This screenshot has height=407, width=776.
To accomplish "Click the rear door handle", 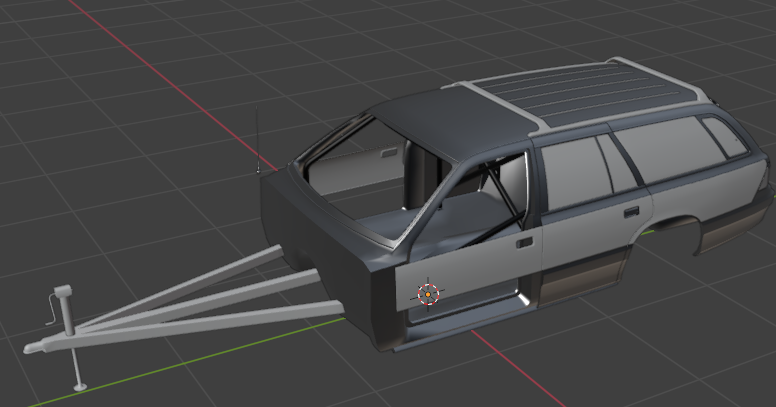I will tap(631, 213).
